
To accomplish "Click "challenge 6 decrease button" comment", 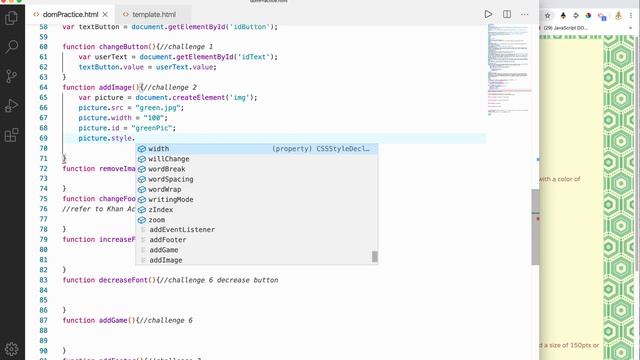I will [219, 280].
